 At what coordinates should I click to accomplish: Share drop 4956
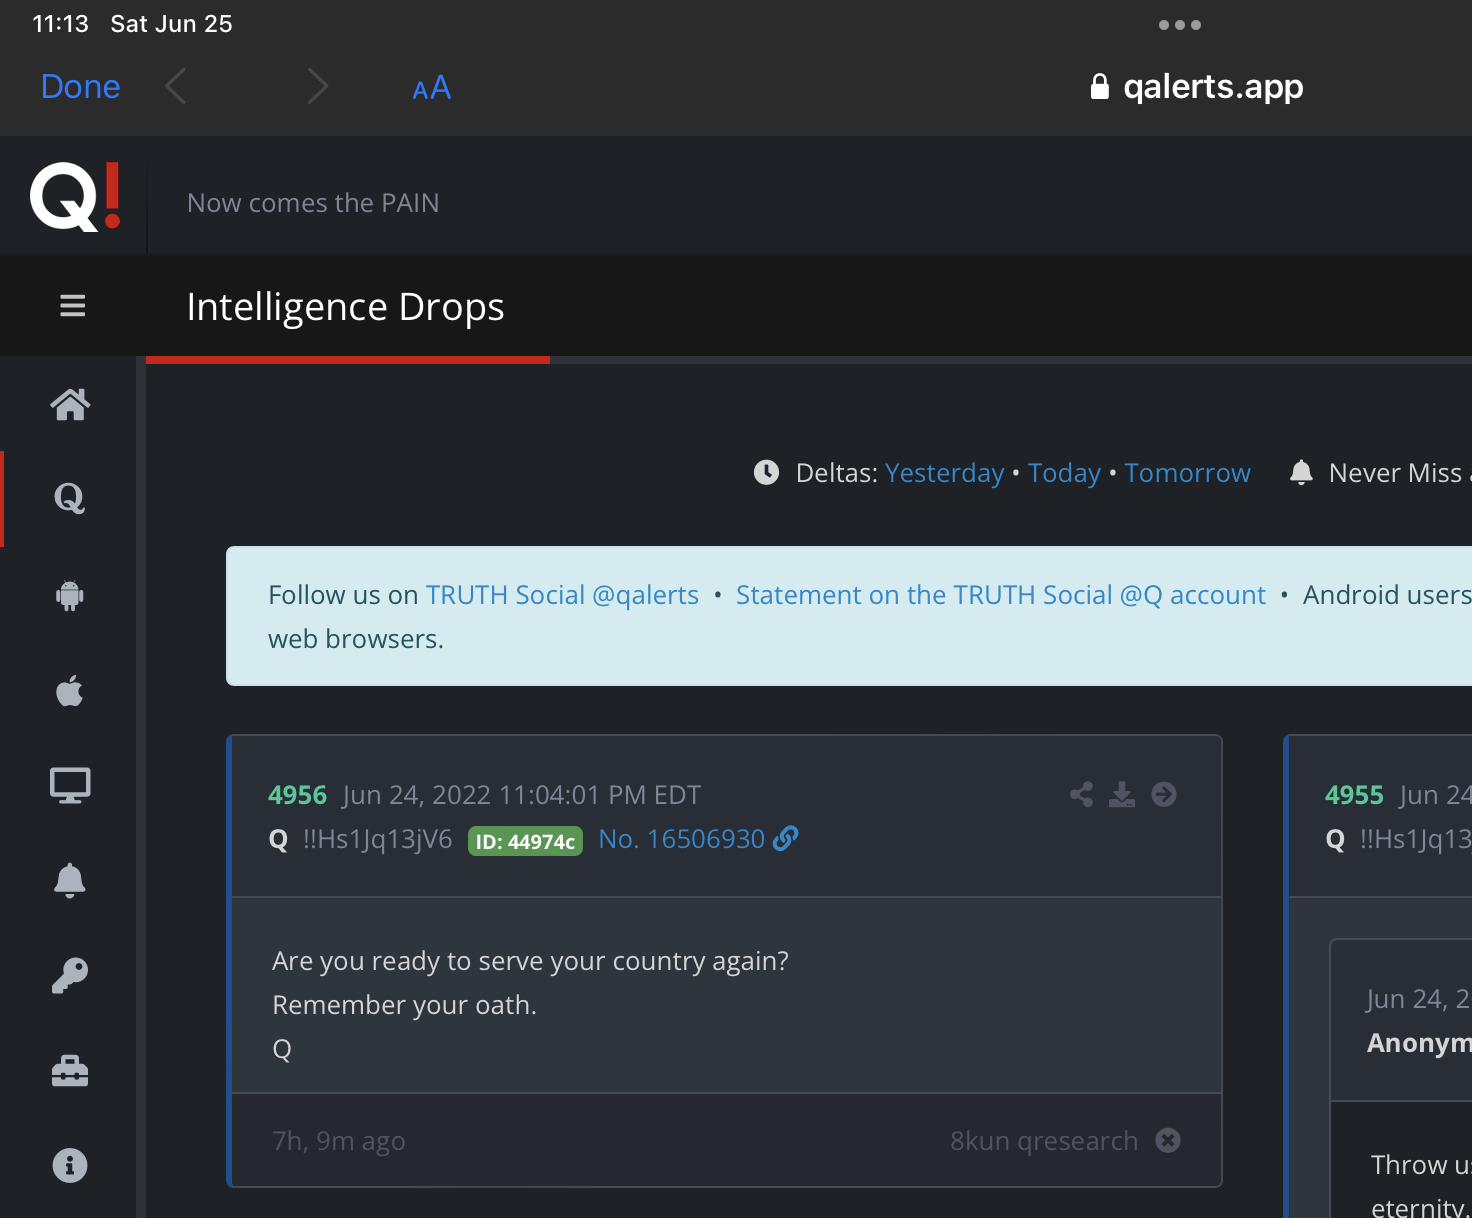(x=1081, y=794)
